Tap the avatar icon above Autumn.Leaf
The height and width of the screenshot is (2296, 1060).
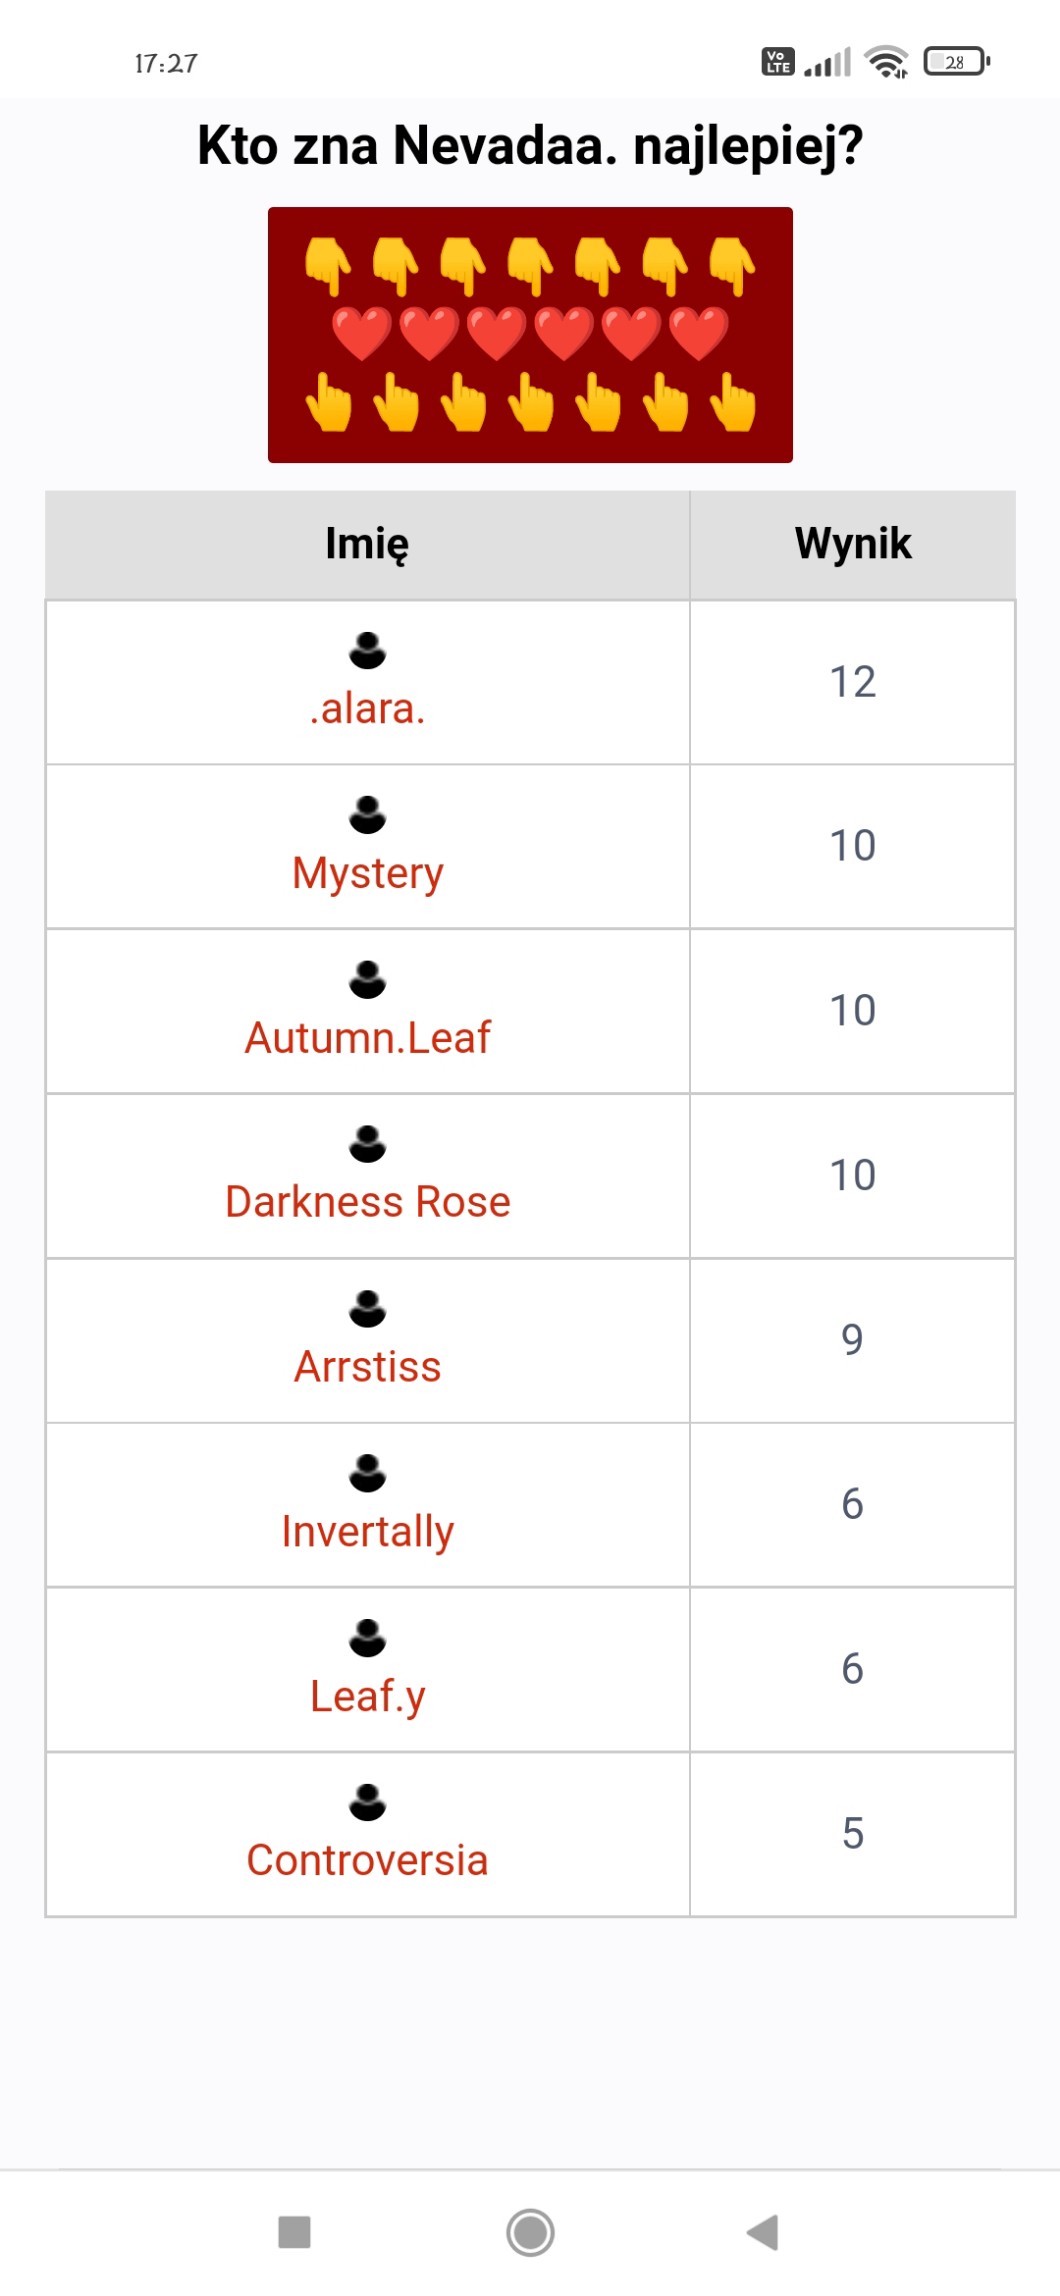click(367, 979)
